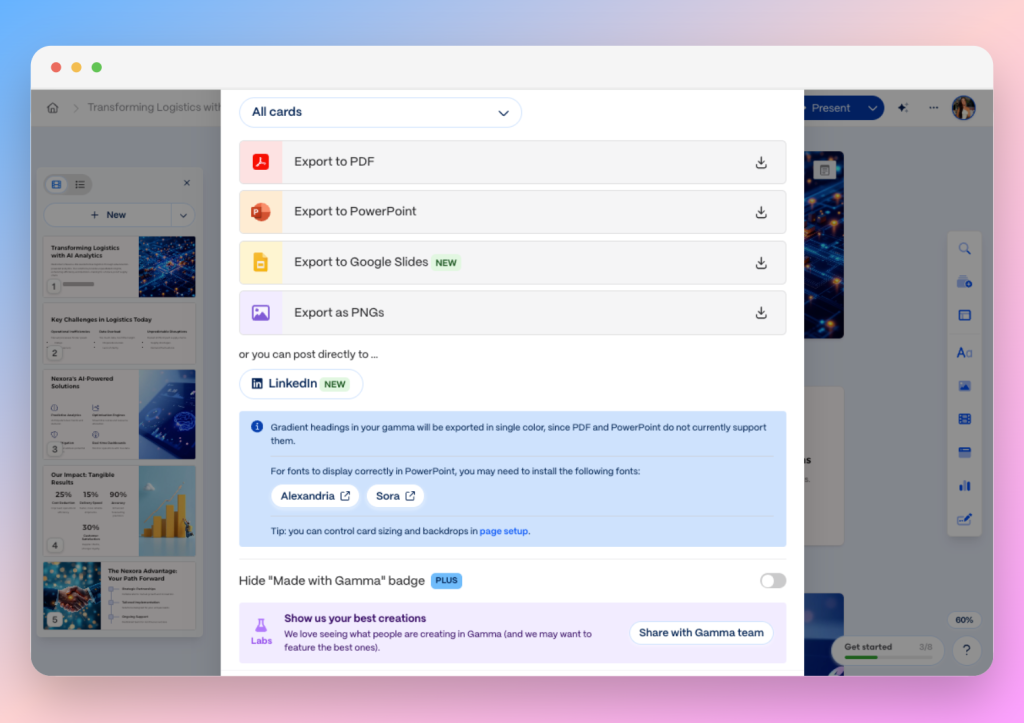
Task: Switch to list view in the card panel
Action: [80, 185]
